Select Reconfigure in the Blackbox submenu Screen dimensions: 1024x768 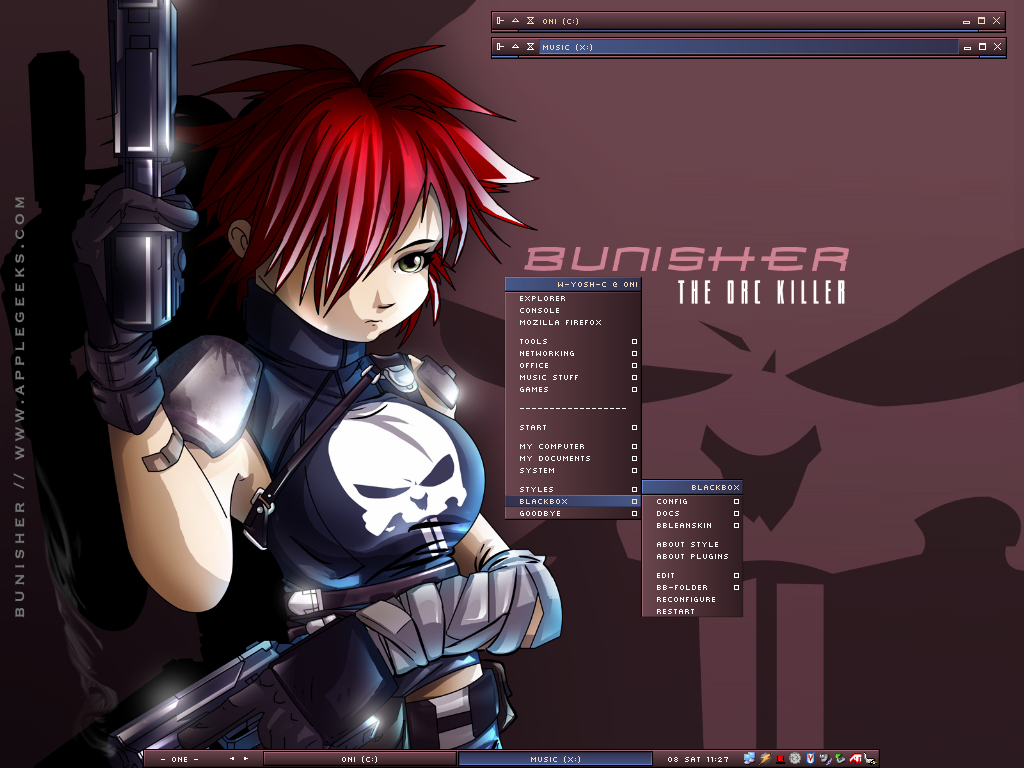pyautogui.click(x=692, y=600)
